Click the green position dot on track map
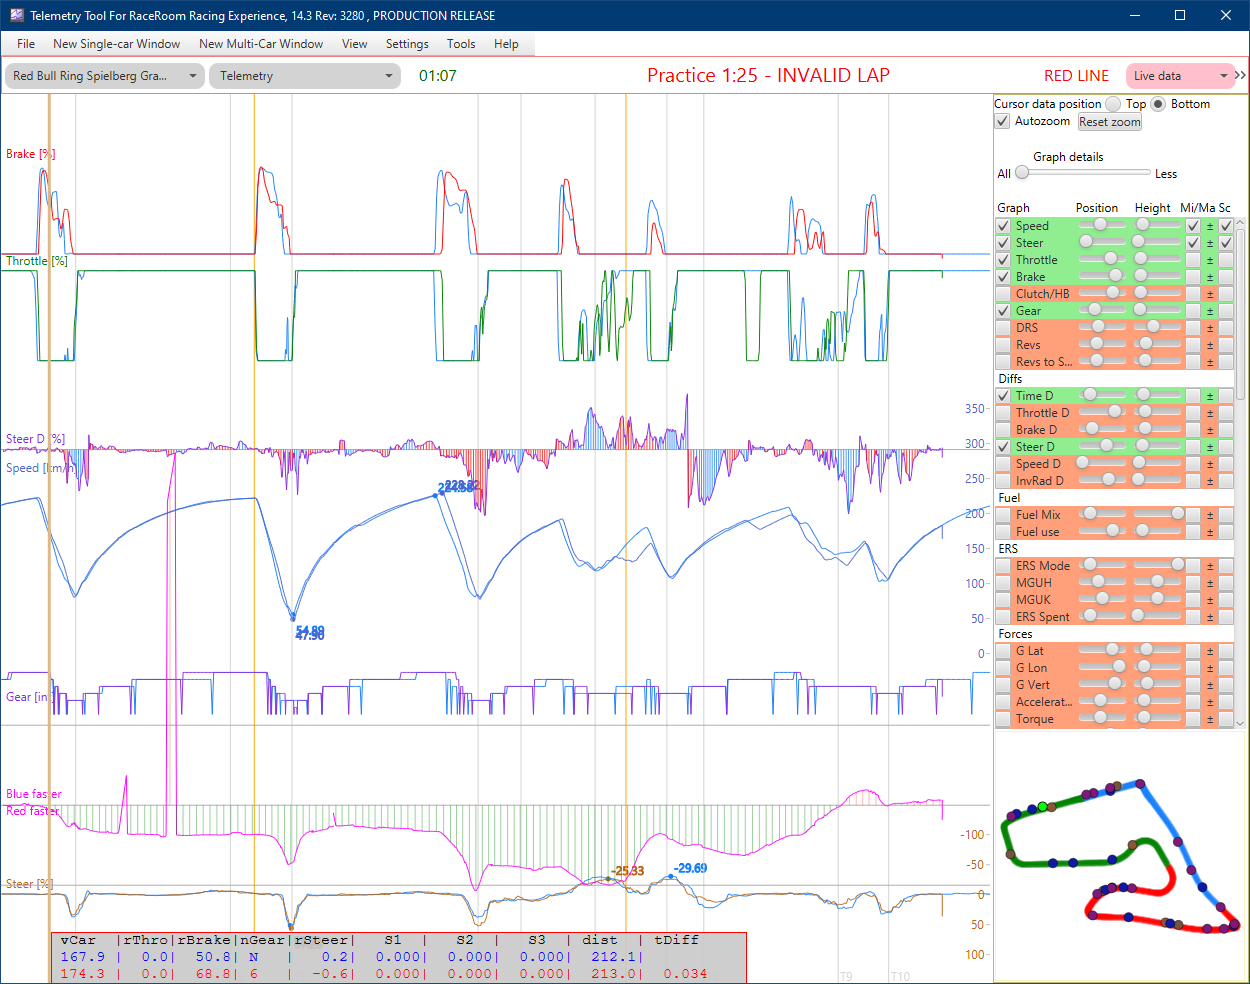Viewport: 1250px width, 984px height. pos(1042,806)
